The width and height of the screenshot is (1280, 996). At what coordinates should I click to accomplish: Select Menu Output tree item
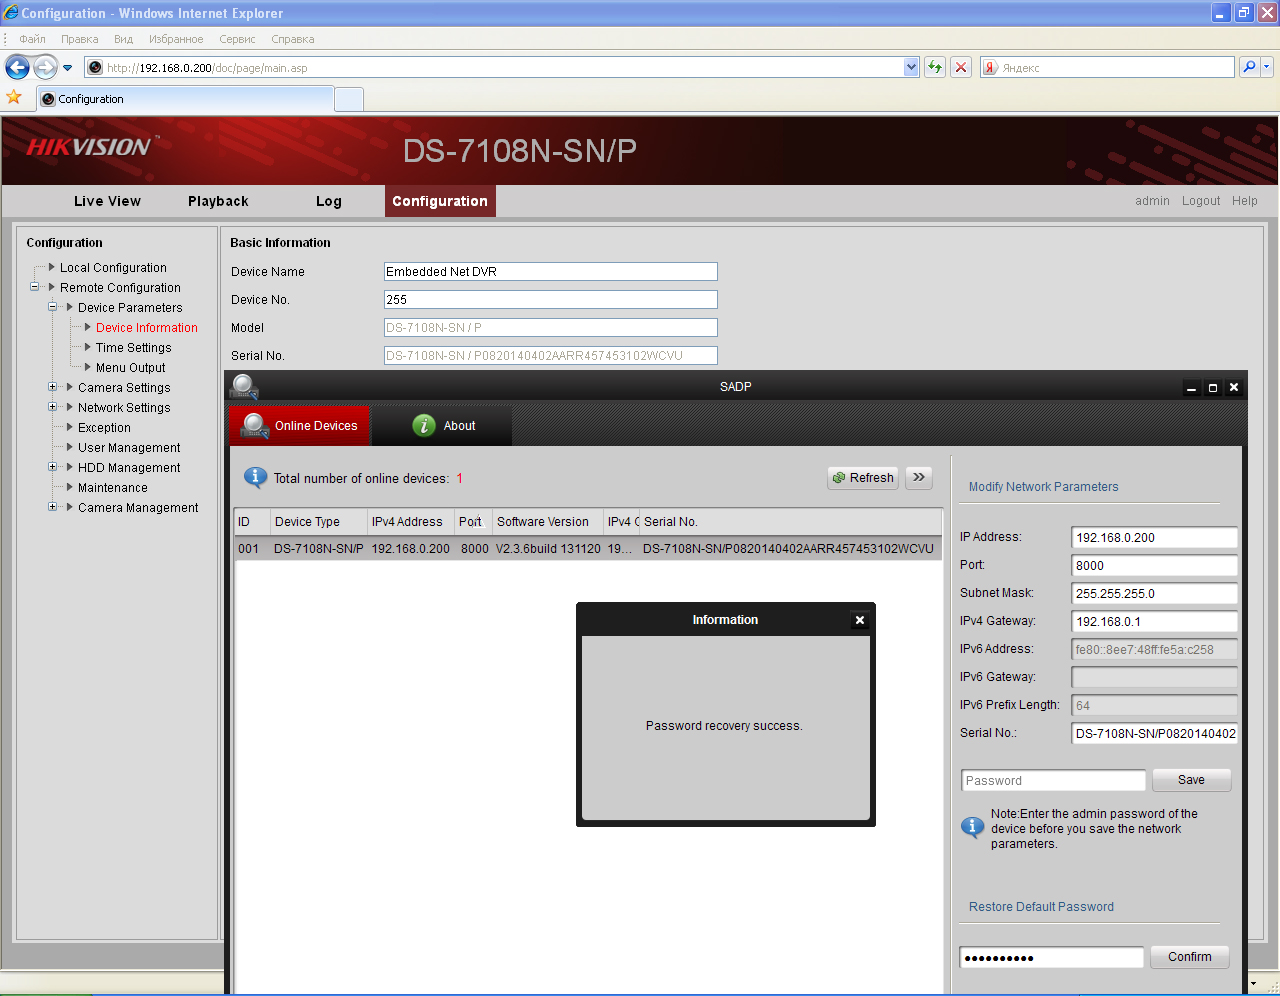point(131,368)
